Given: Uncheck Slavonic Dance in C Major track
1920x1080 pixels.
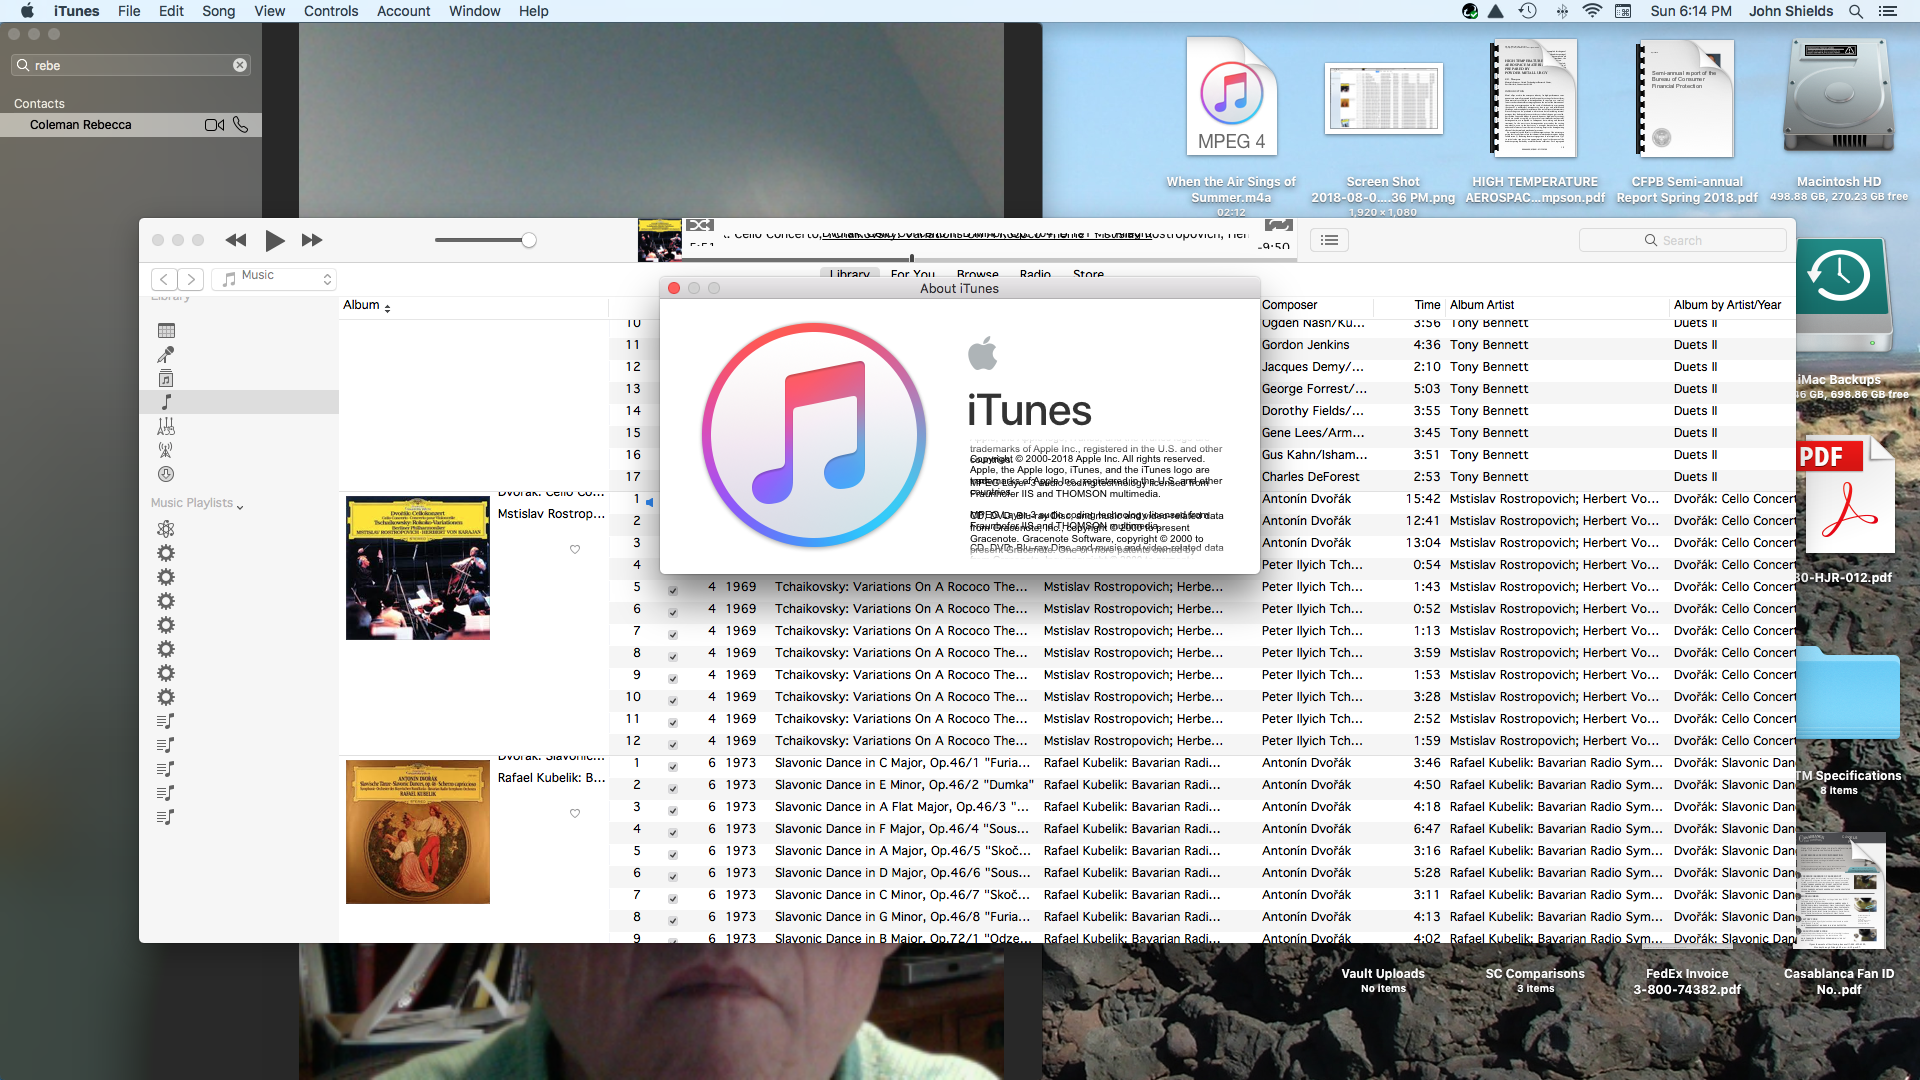Looking at the screenshot, I should tap(673, 766).
